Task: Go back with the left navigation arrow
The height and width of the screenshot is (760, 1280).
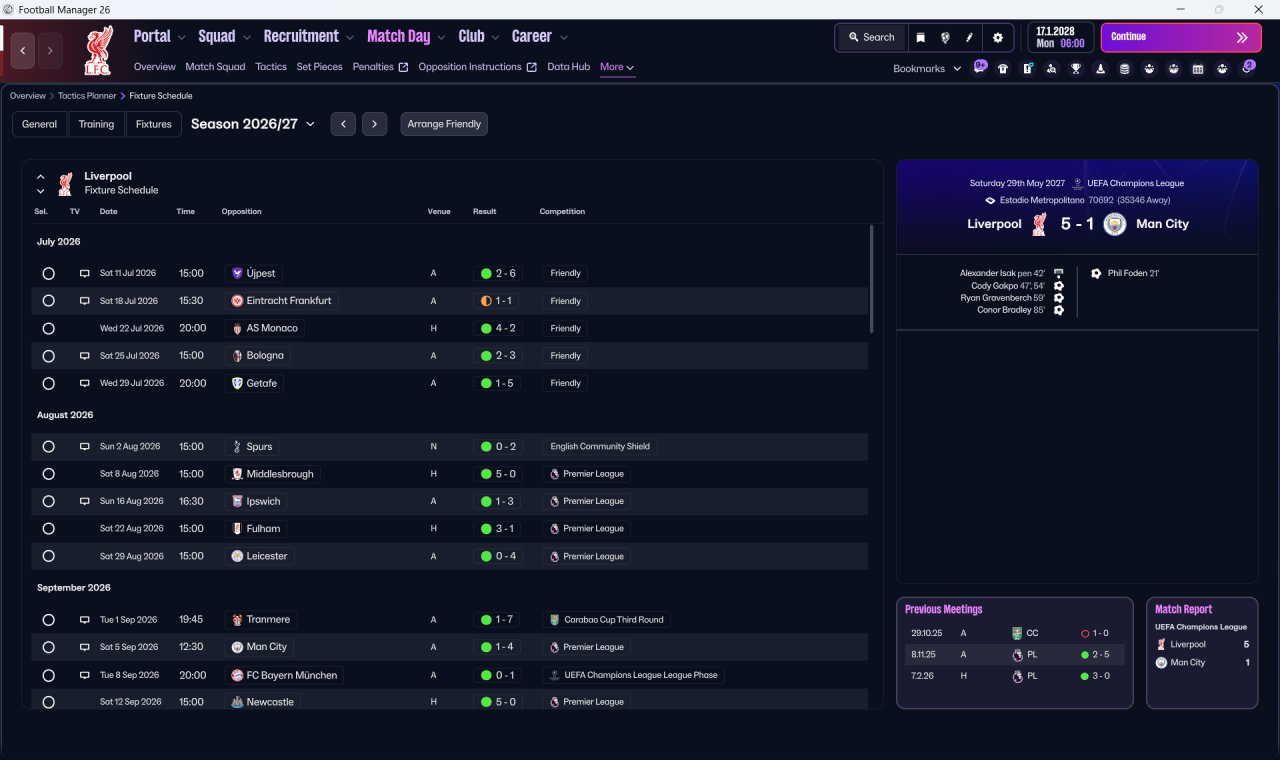Action: pyautogui.click(x=23, y=50)
